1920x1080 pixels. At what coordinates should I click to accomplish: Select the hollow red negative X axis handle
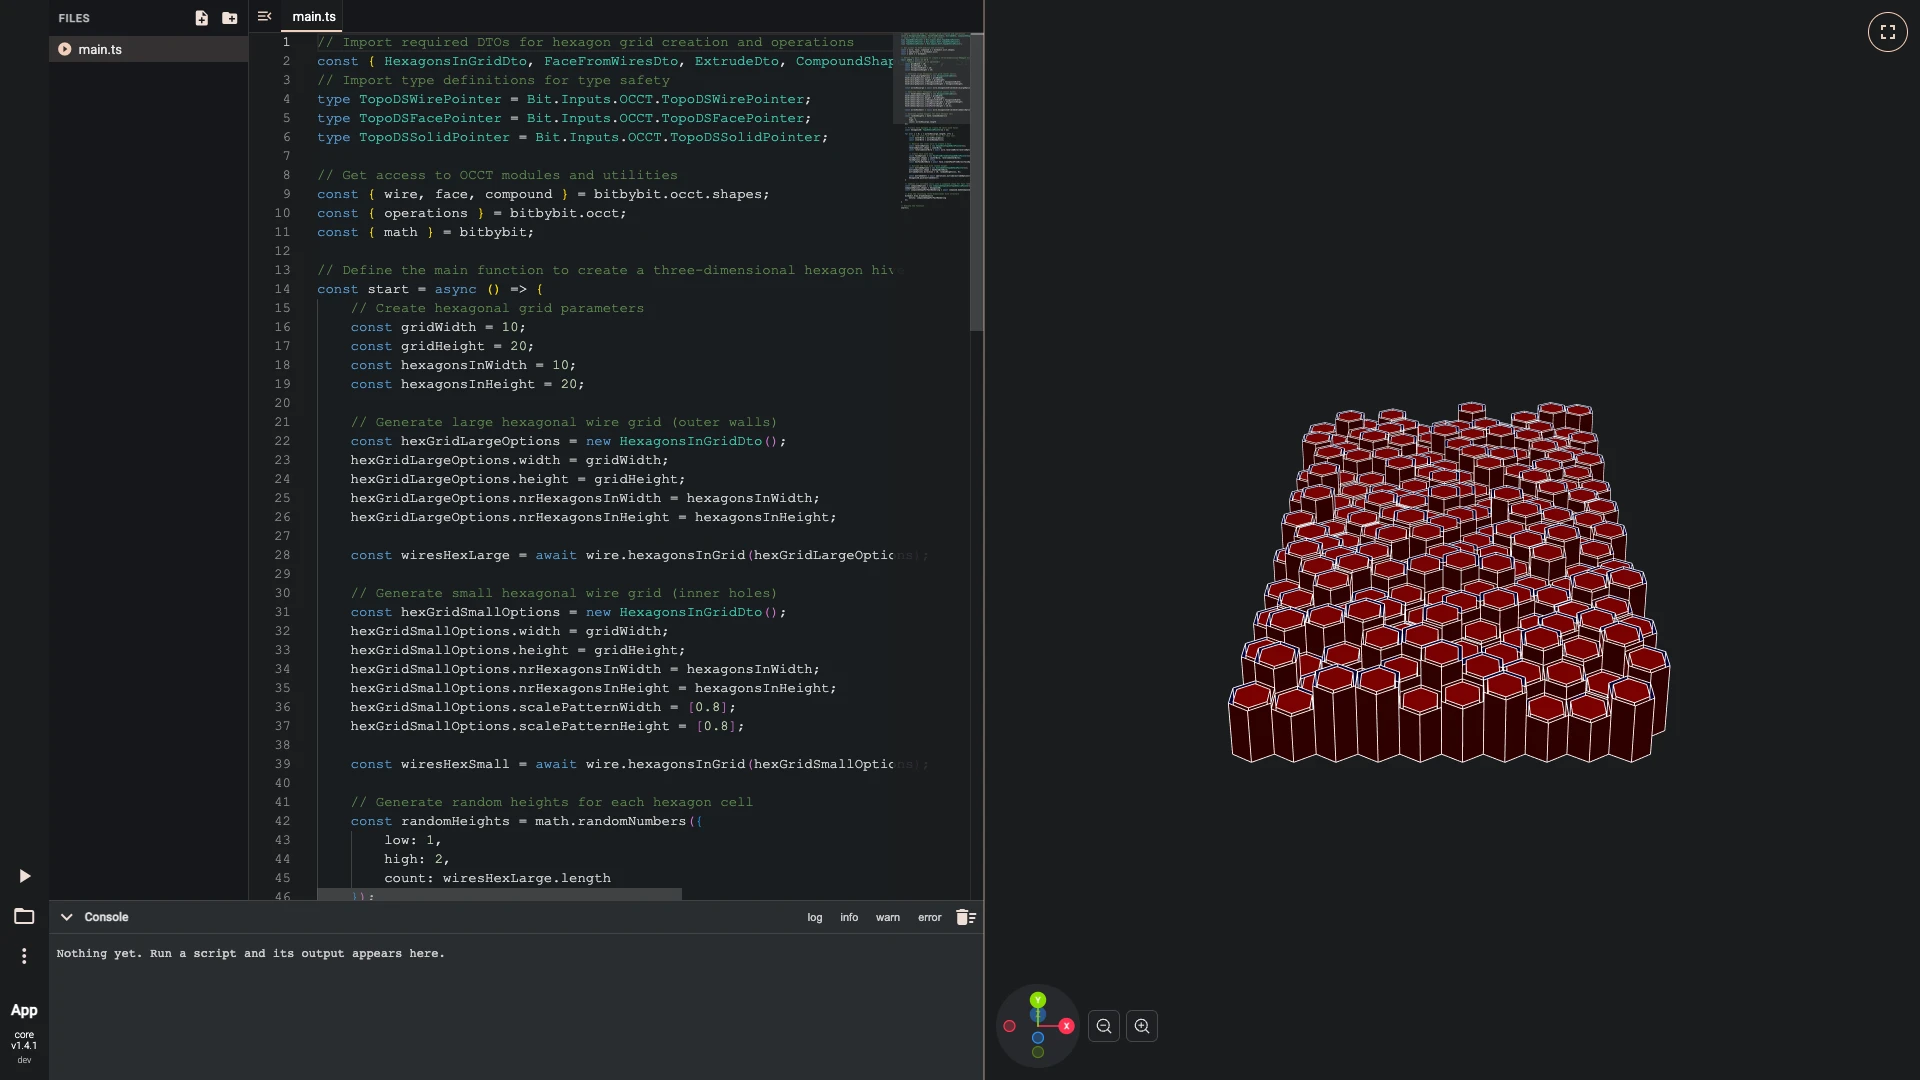click(1010, 1026)
